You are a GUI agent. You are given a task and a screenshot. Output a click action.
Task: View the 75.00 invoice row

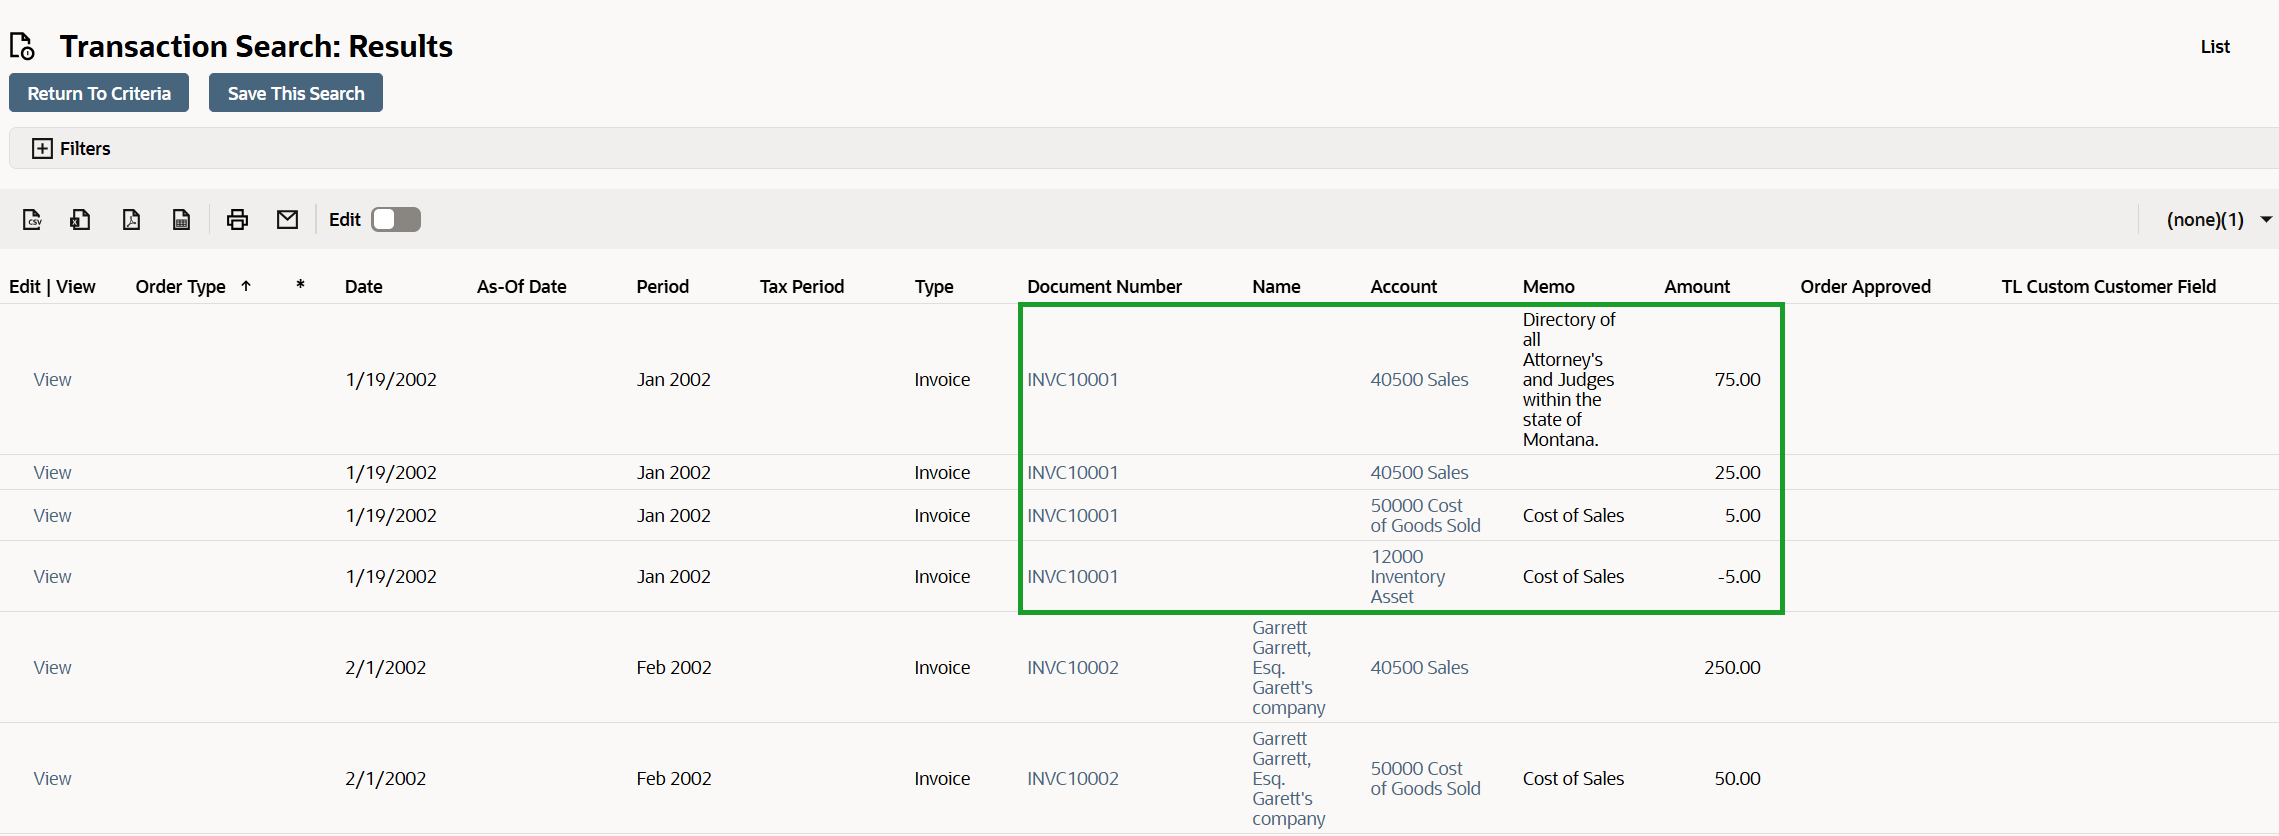(x=52, y=380)
